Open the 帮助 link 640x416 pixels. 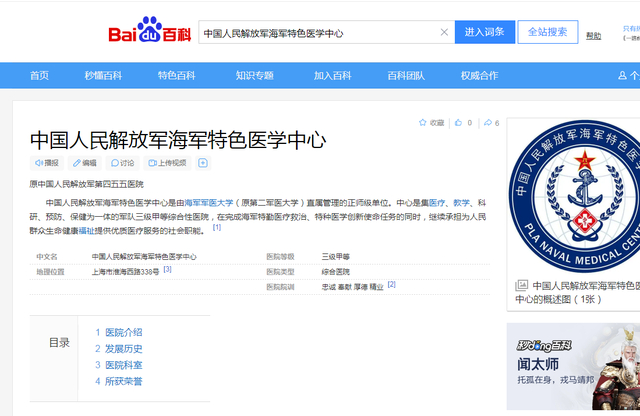(x=593, y=36)
